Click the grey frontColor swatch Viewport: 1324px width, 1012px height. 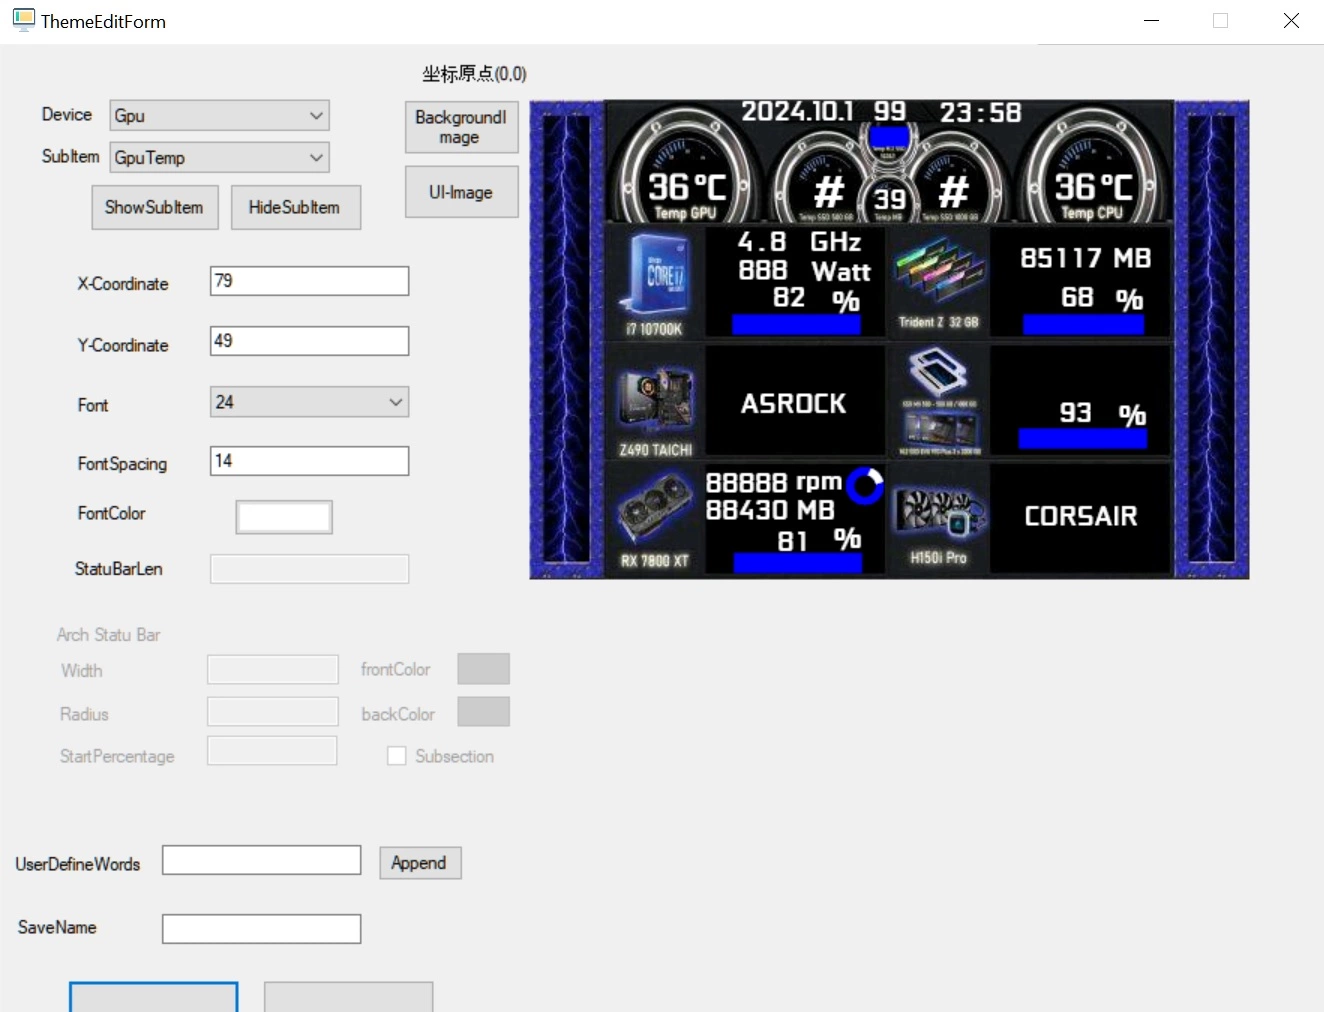(x=483, y=669)
